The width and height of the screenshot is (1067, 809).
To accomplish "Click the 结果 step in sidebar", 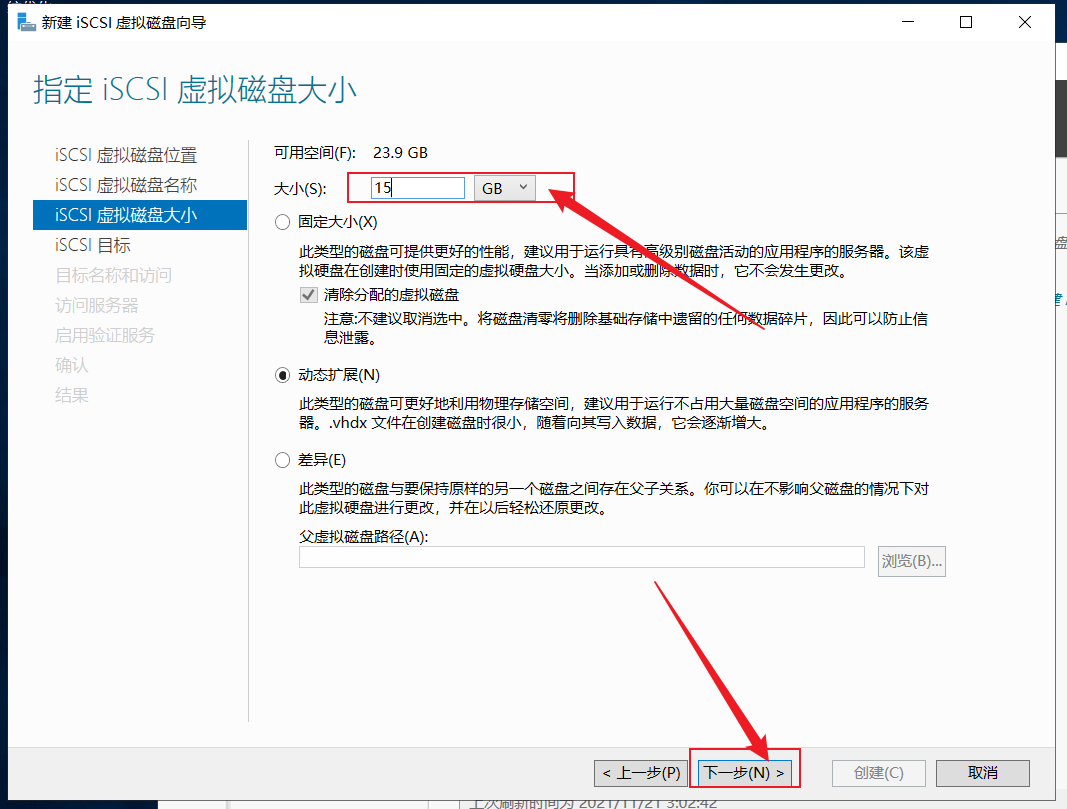I will click(71, 395).
